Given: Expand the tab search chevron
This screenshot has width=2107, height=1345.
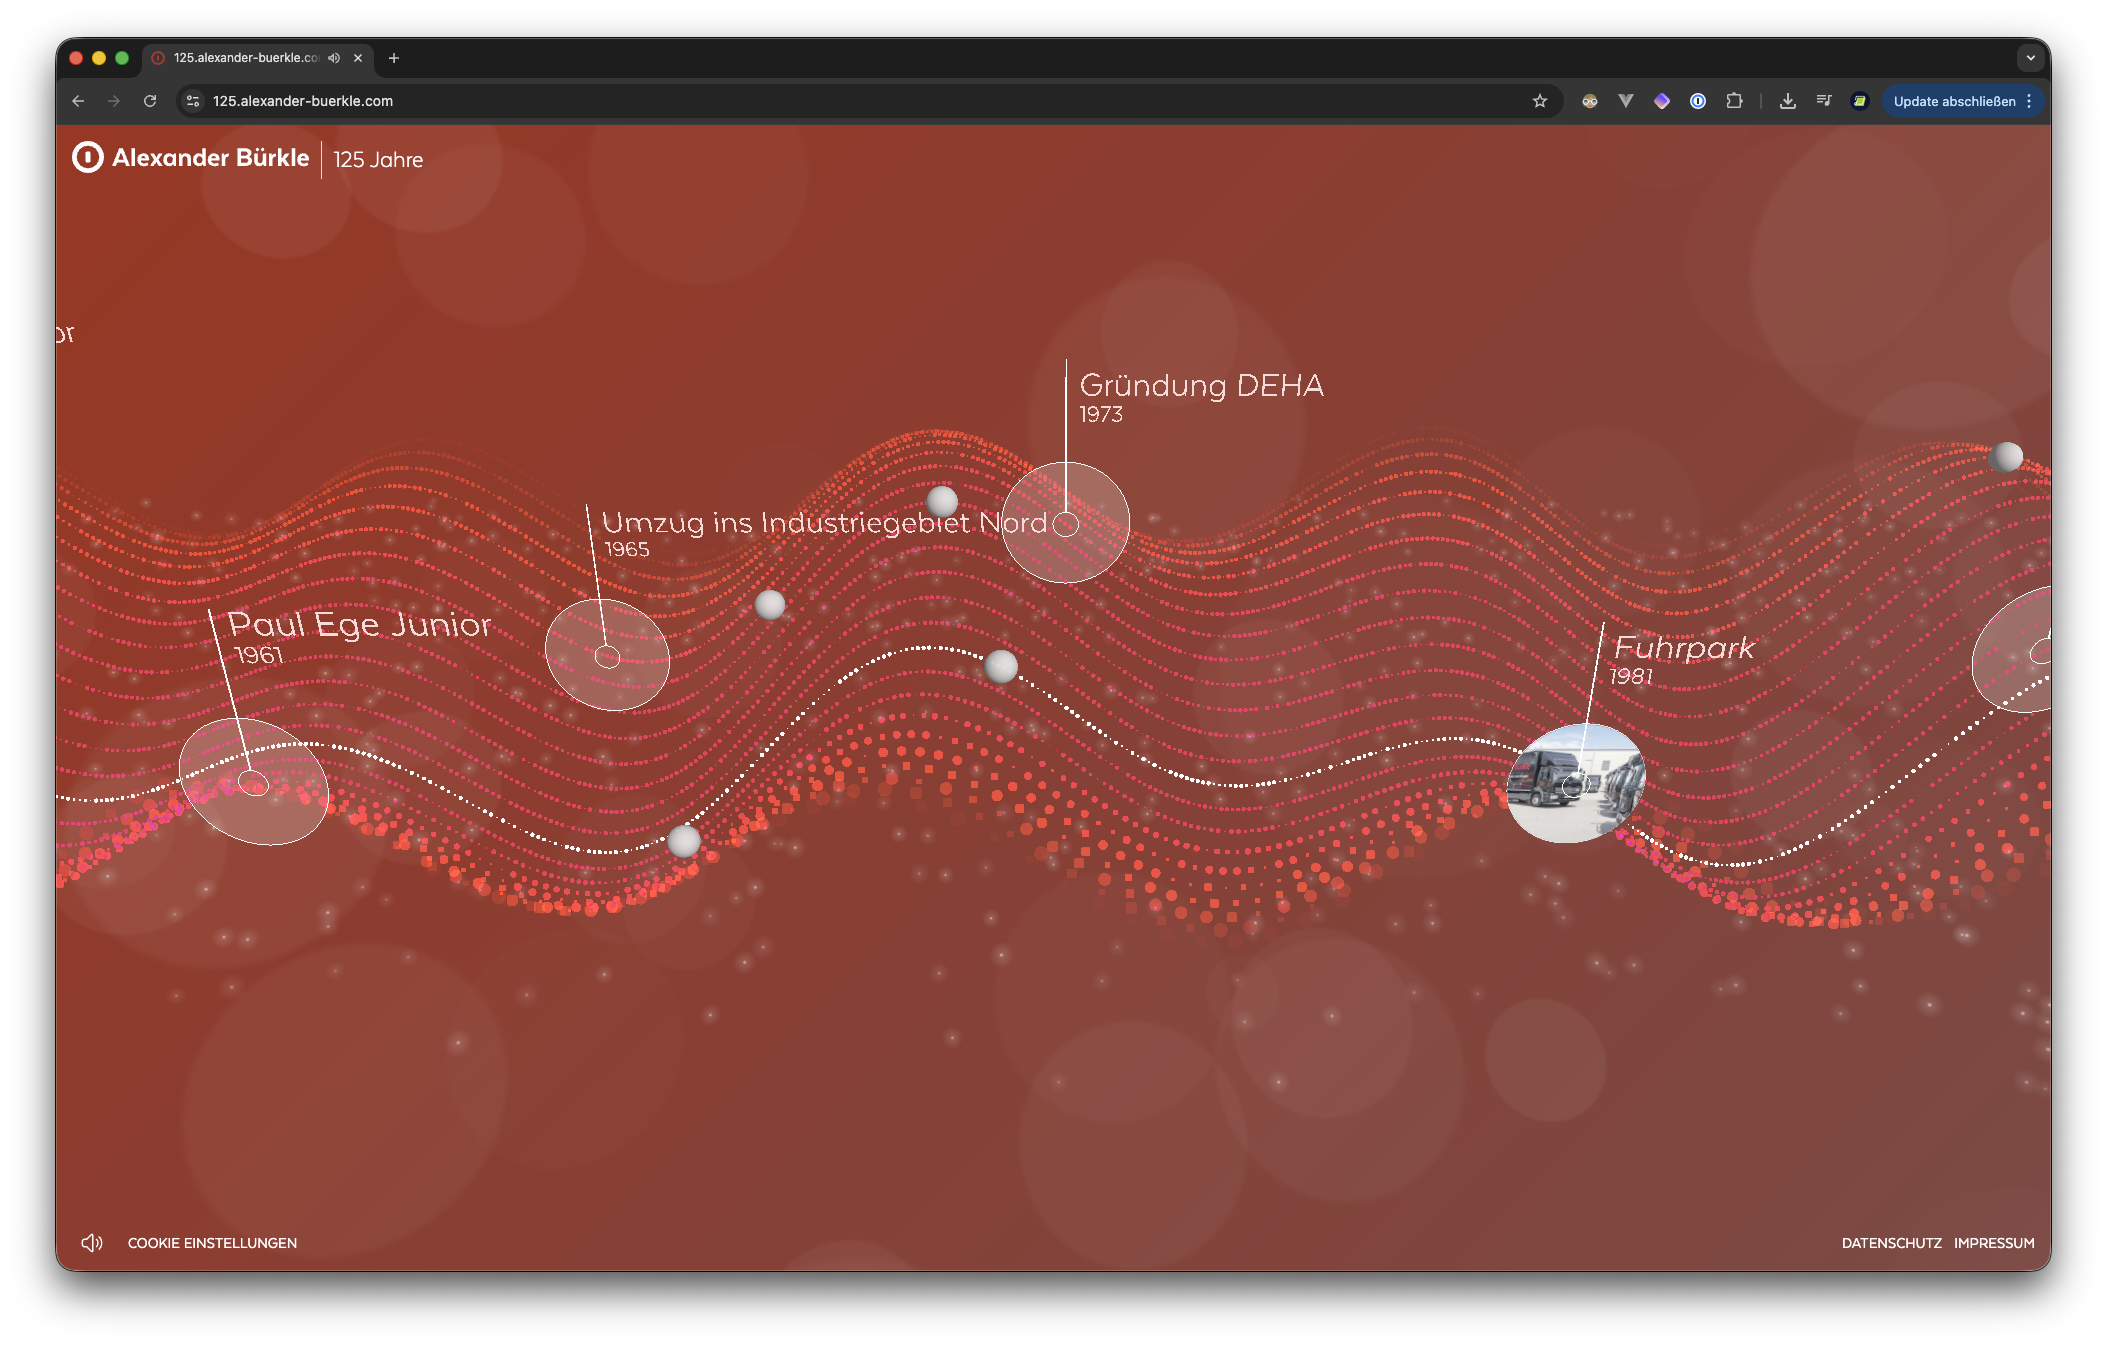Looking at the screenshot, I should 2030,58.
